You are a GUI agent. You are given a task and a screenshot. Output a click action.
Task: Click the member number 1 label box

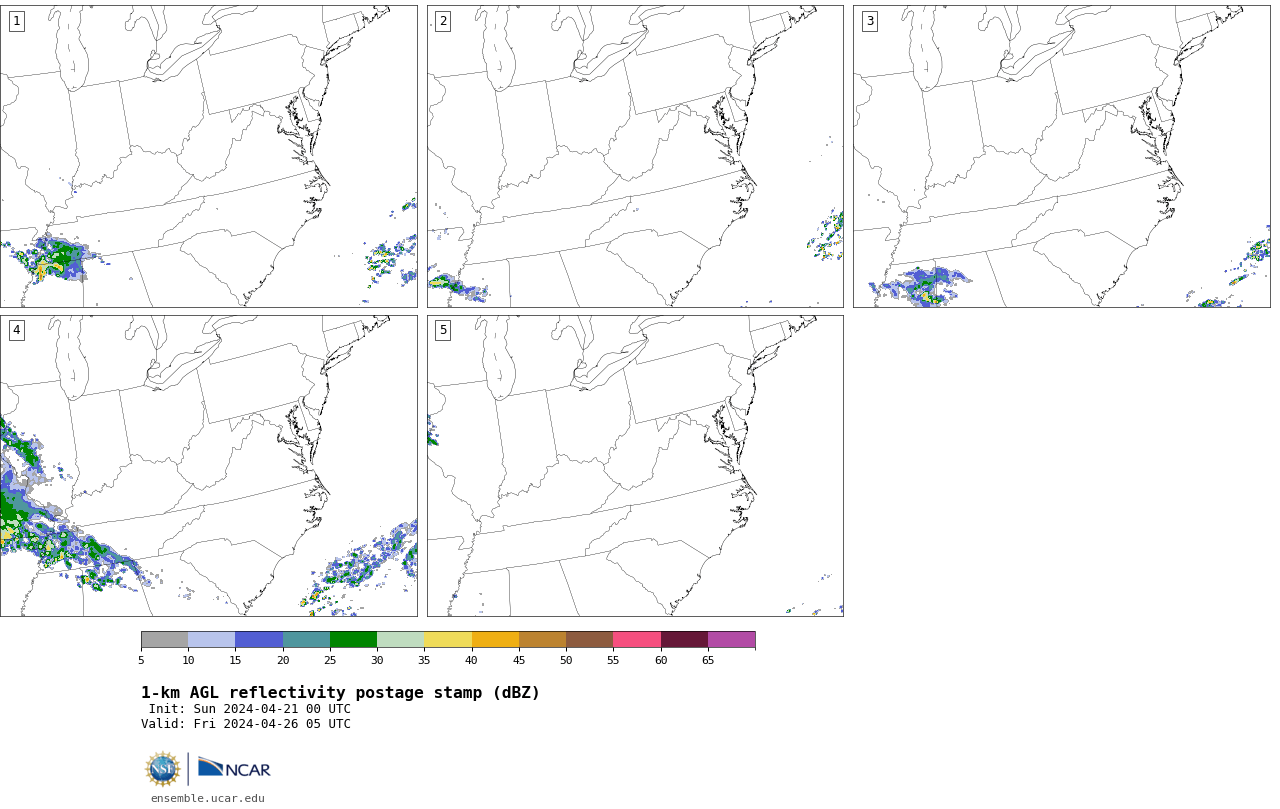click(16, 21)
